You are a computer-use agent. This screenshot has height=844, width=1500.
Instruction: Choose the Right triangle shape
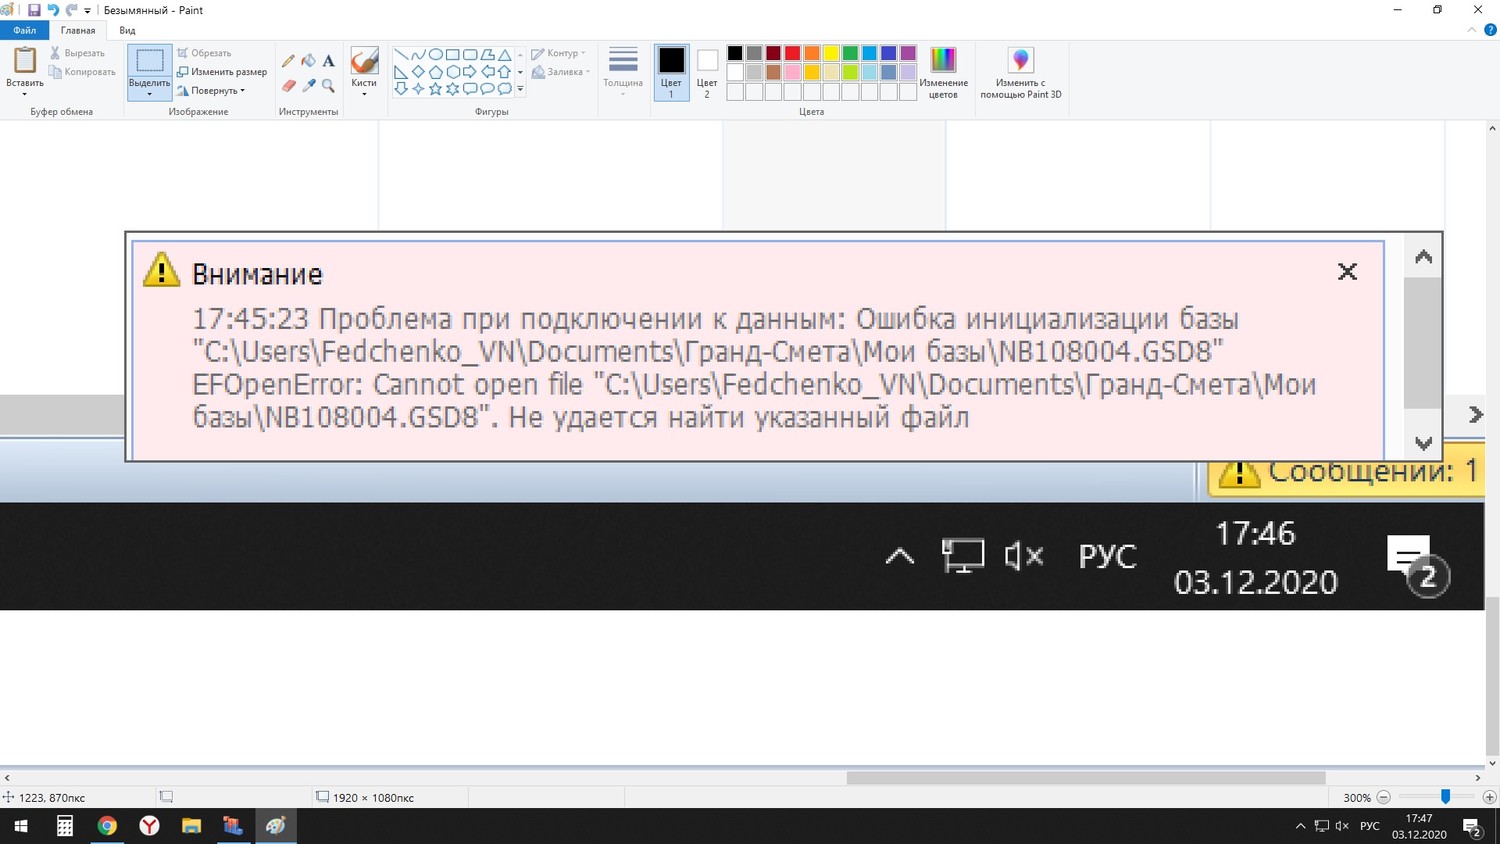pos(400,72)
